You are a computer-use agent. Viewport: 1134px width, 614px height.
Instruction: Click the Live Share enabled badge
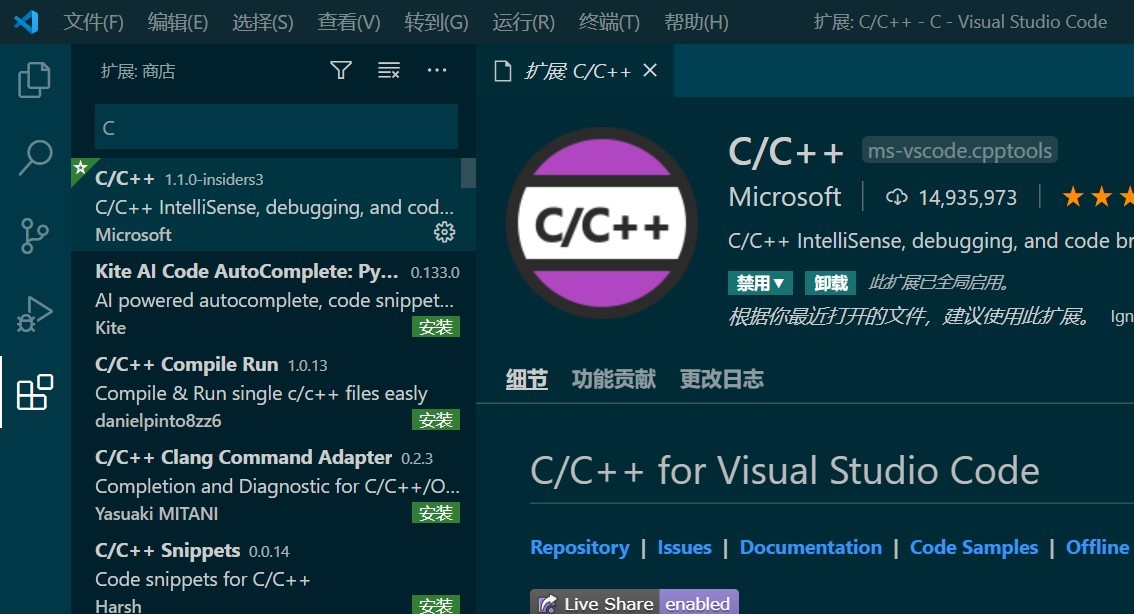pos(634,603)
